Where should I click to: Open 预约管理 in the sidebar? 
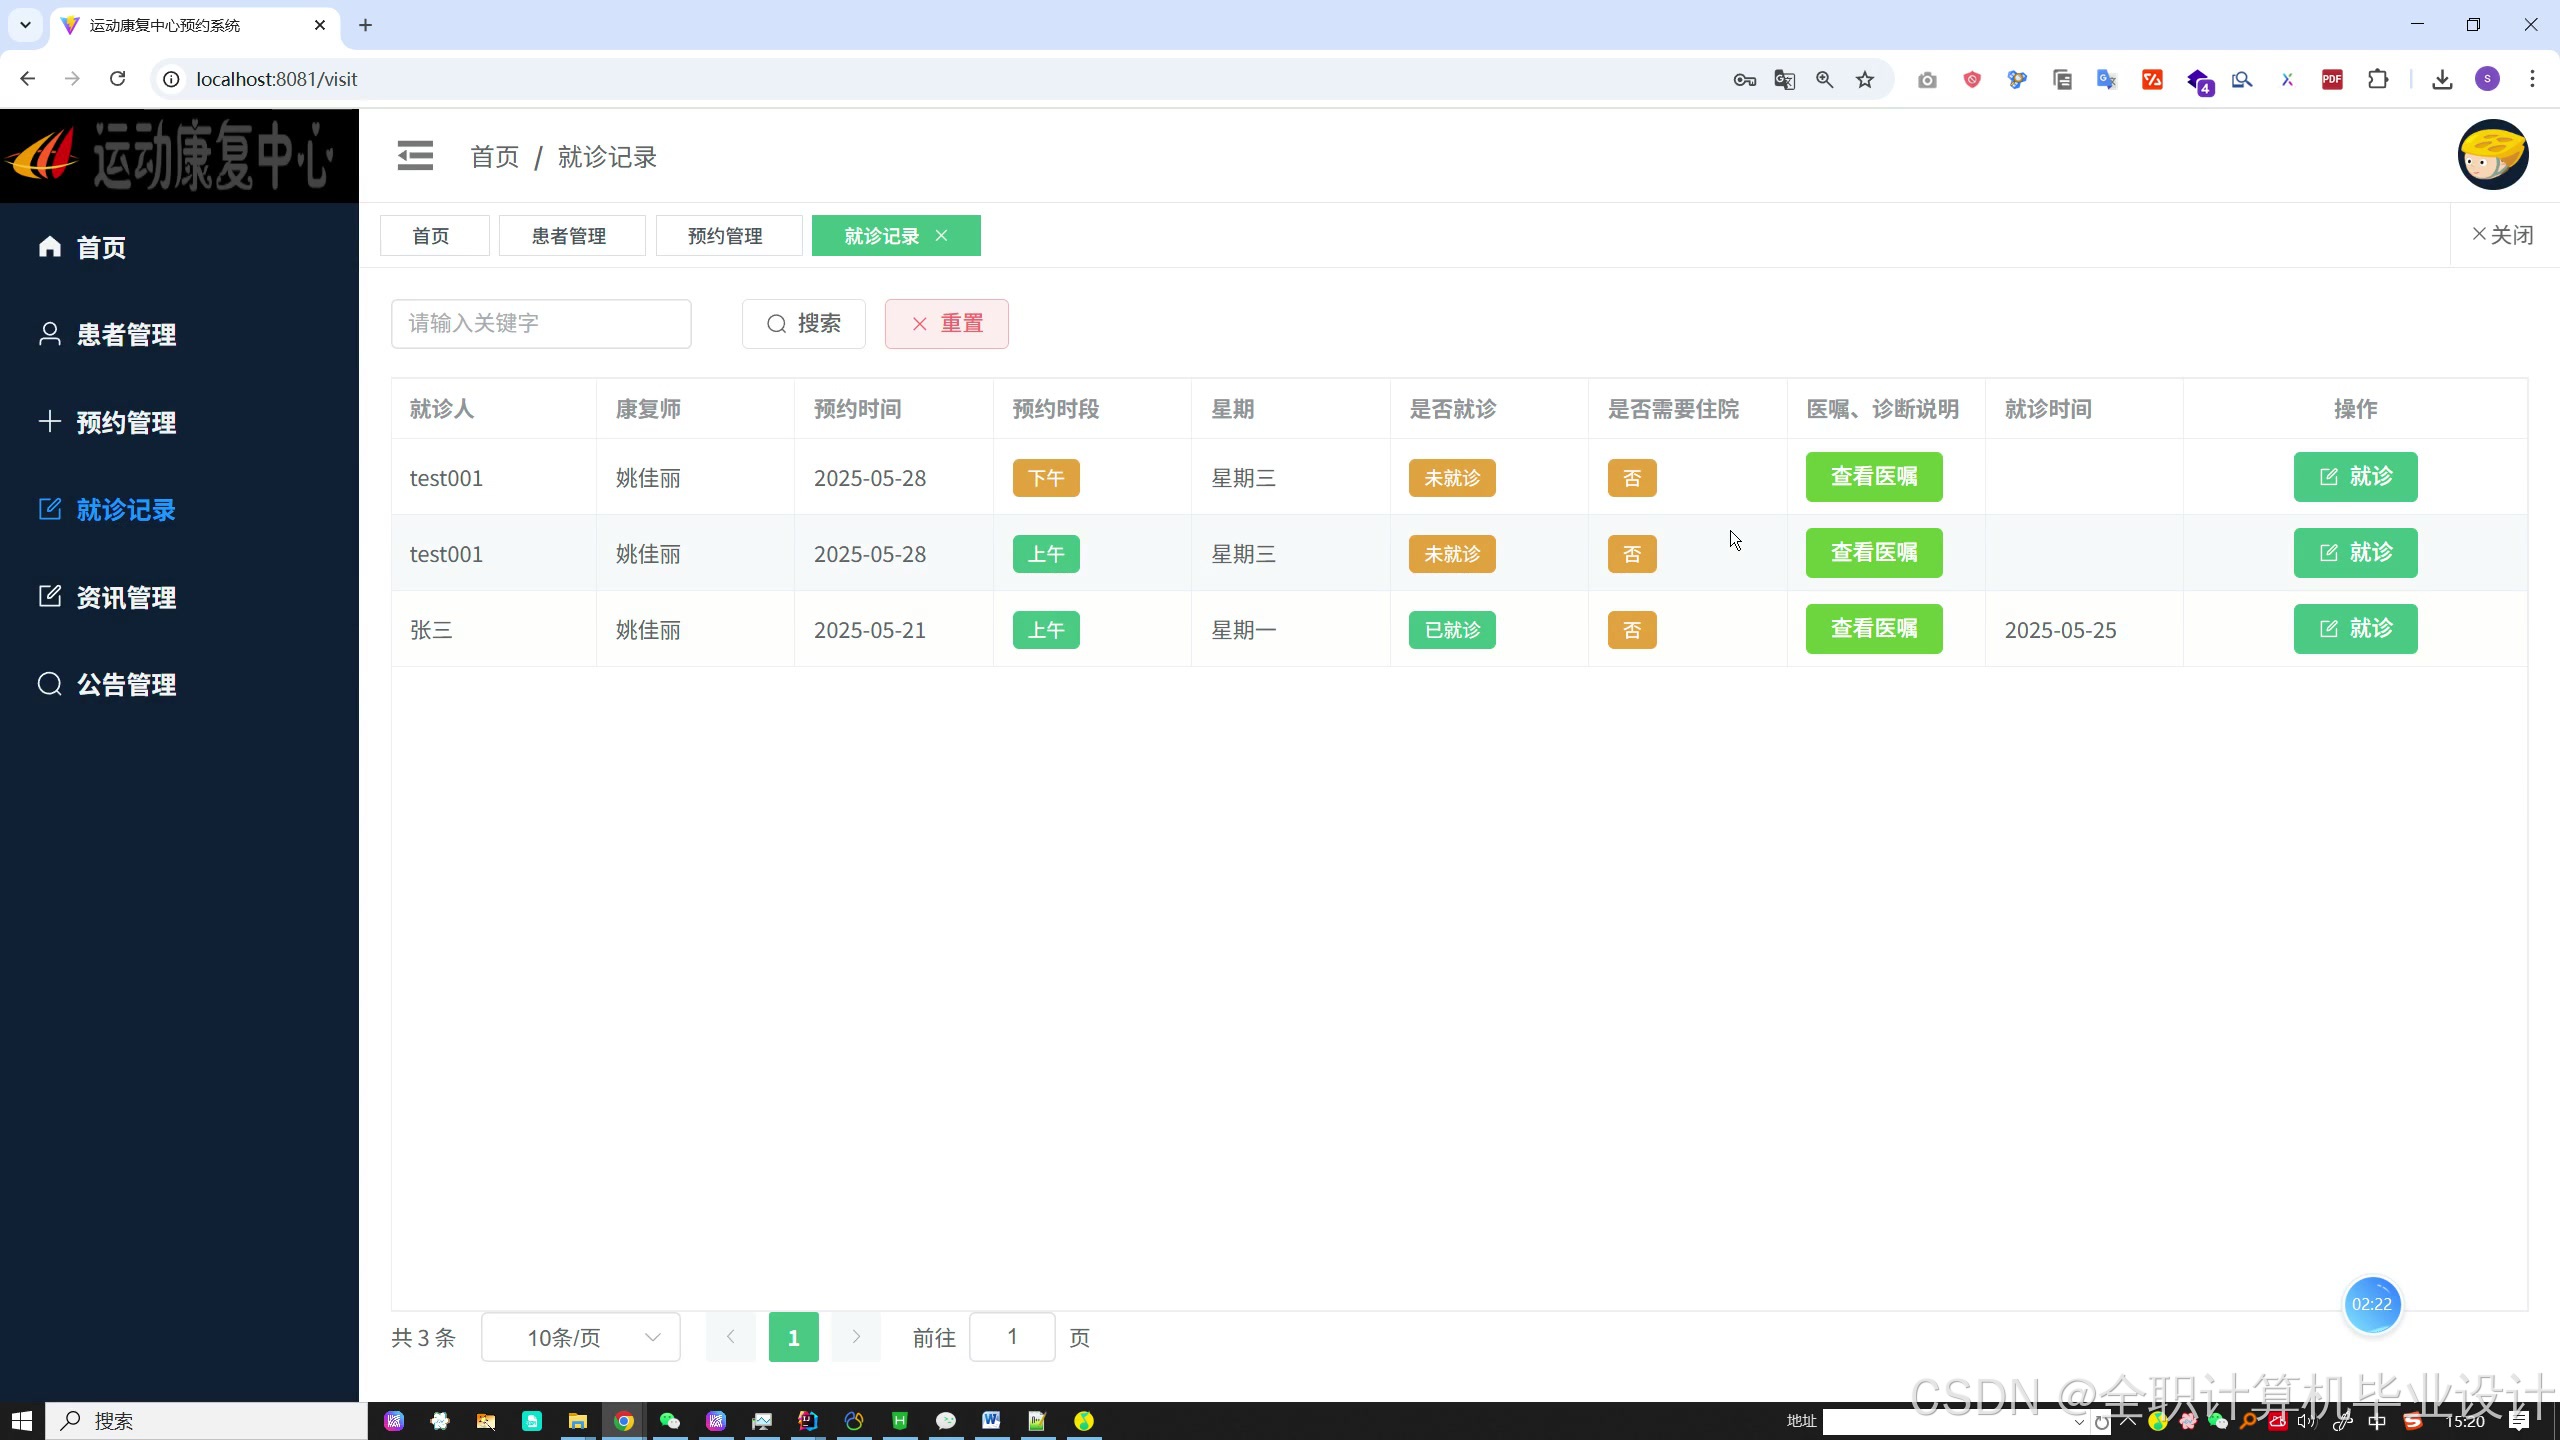[126, 422]
